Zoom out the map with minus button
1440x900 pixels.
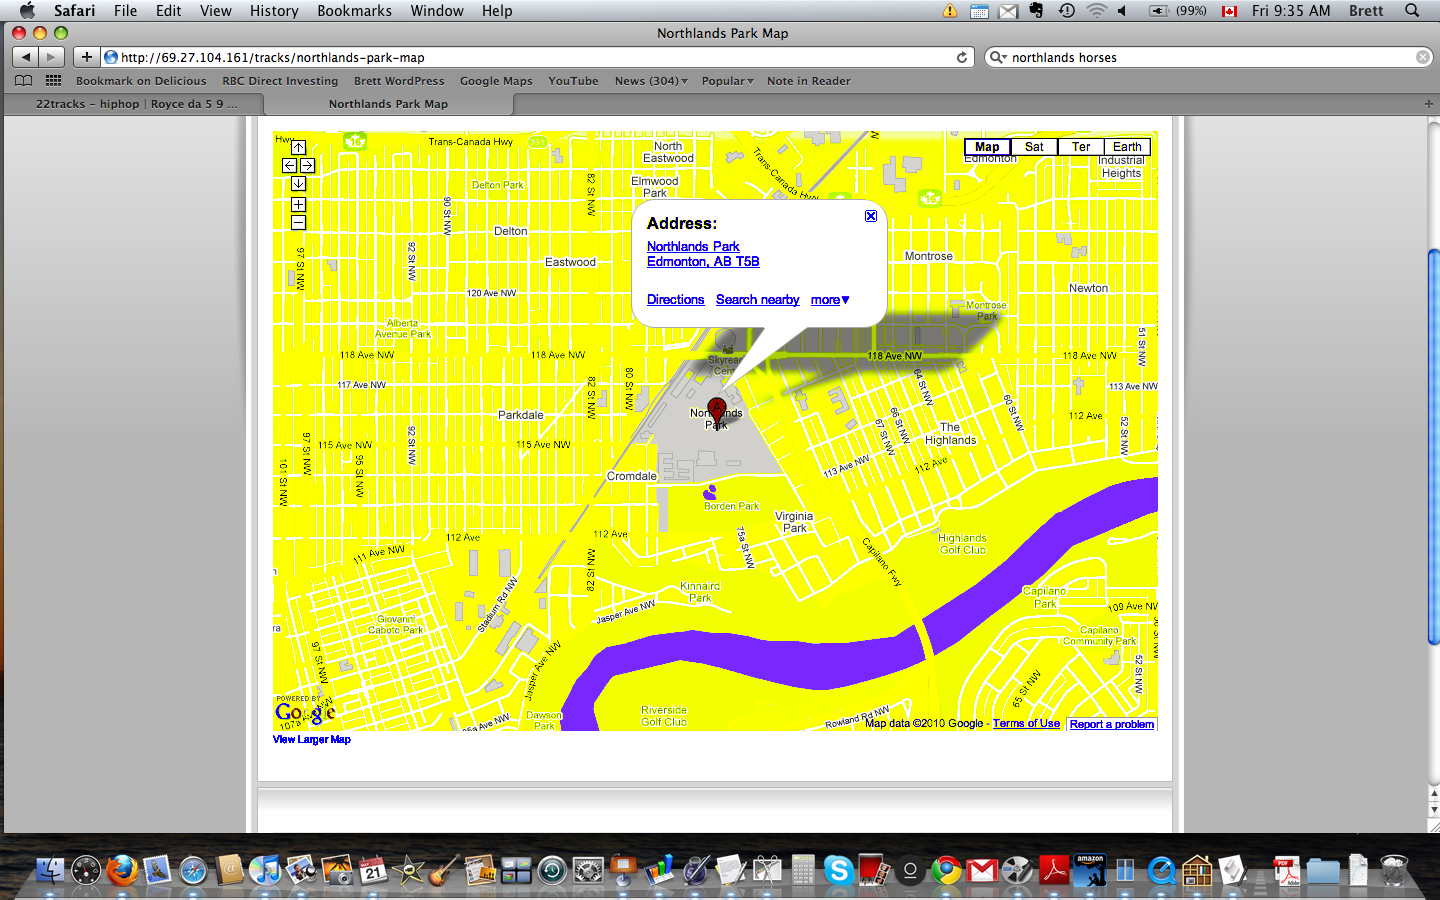(x=298, y=222)
